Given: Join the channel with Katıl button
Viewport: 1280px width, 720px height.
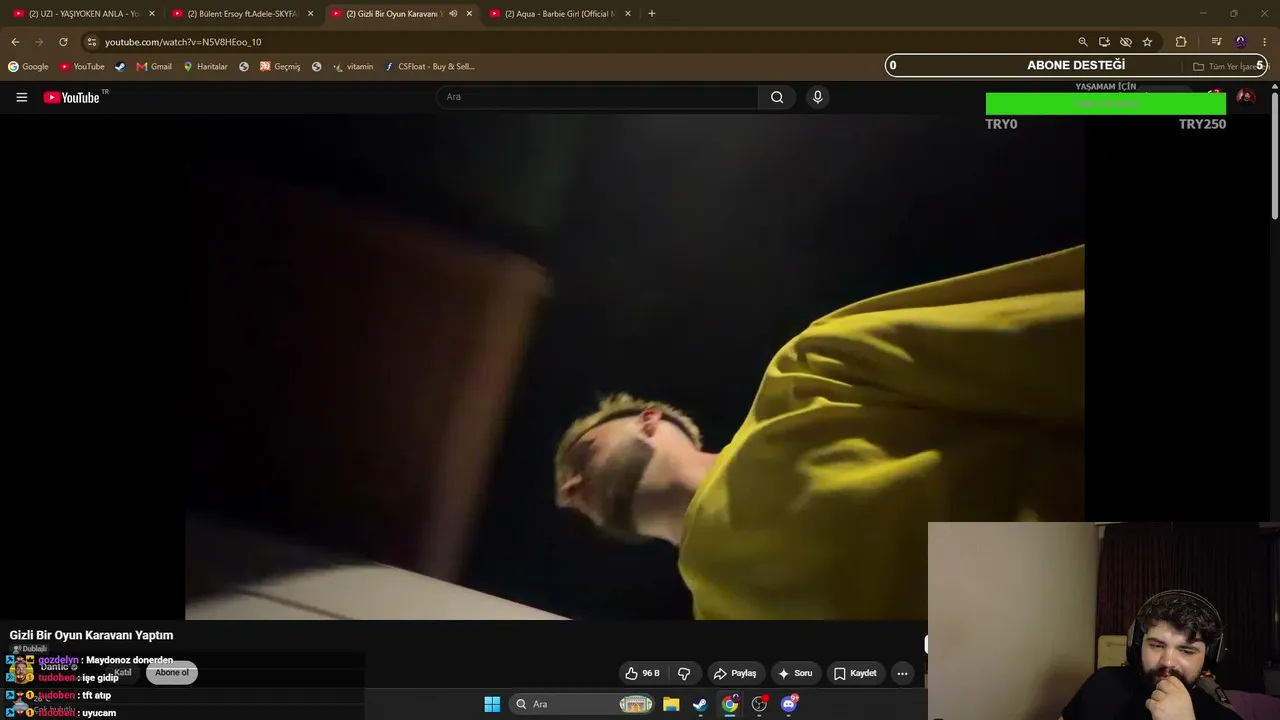Looking at the screenshot, I should click(123, 673).
